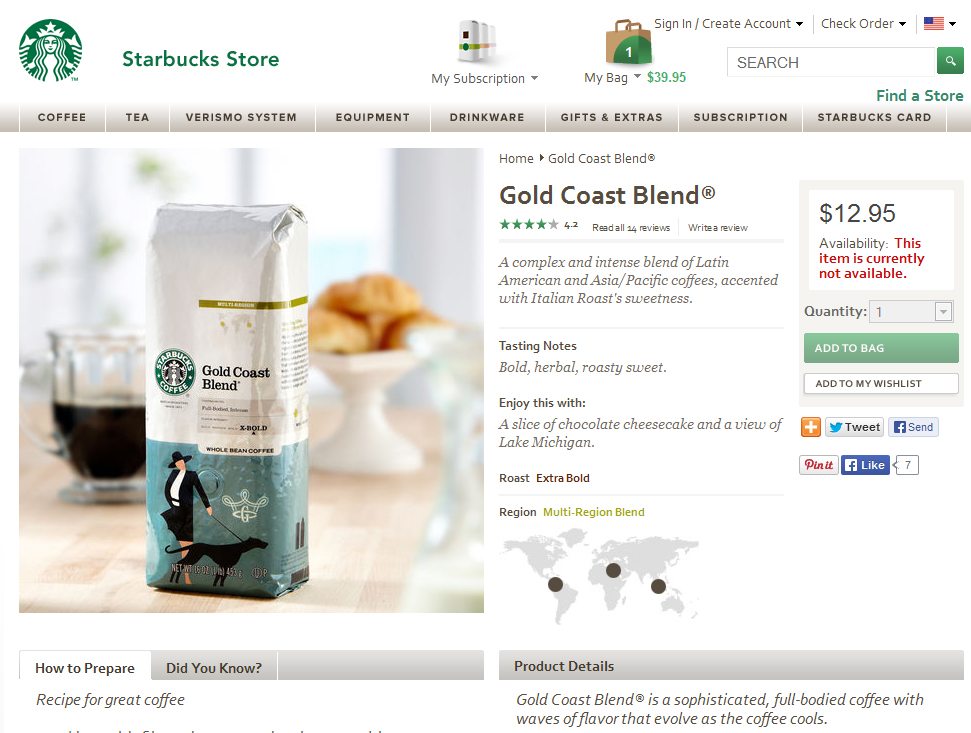Expand the Quantity dropdown
971x733 pixels.
click(x=943, y=311)
